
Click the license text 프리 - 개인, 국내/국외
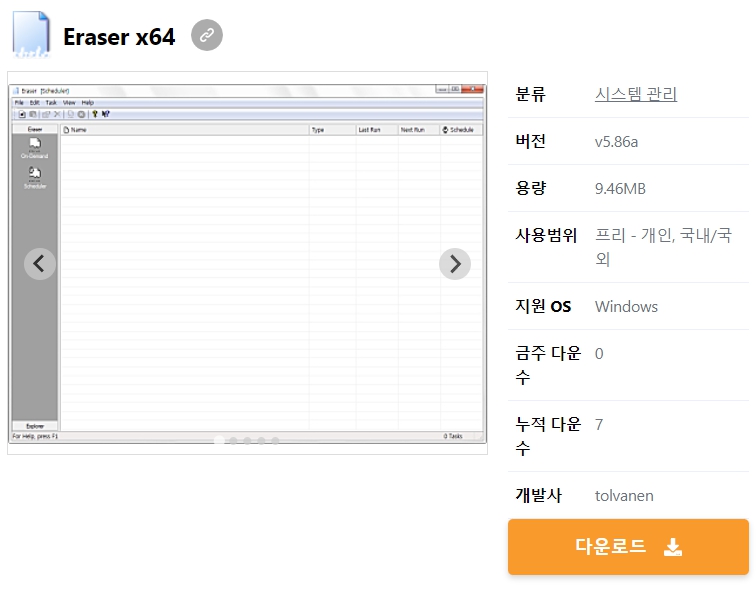click(663, 247)
